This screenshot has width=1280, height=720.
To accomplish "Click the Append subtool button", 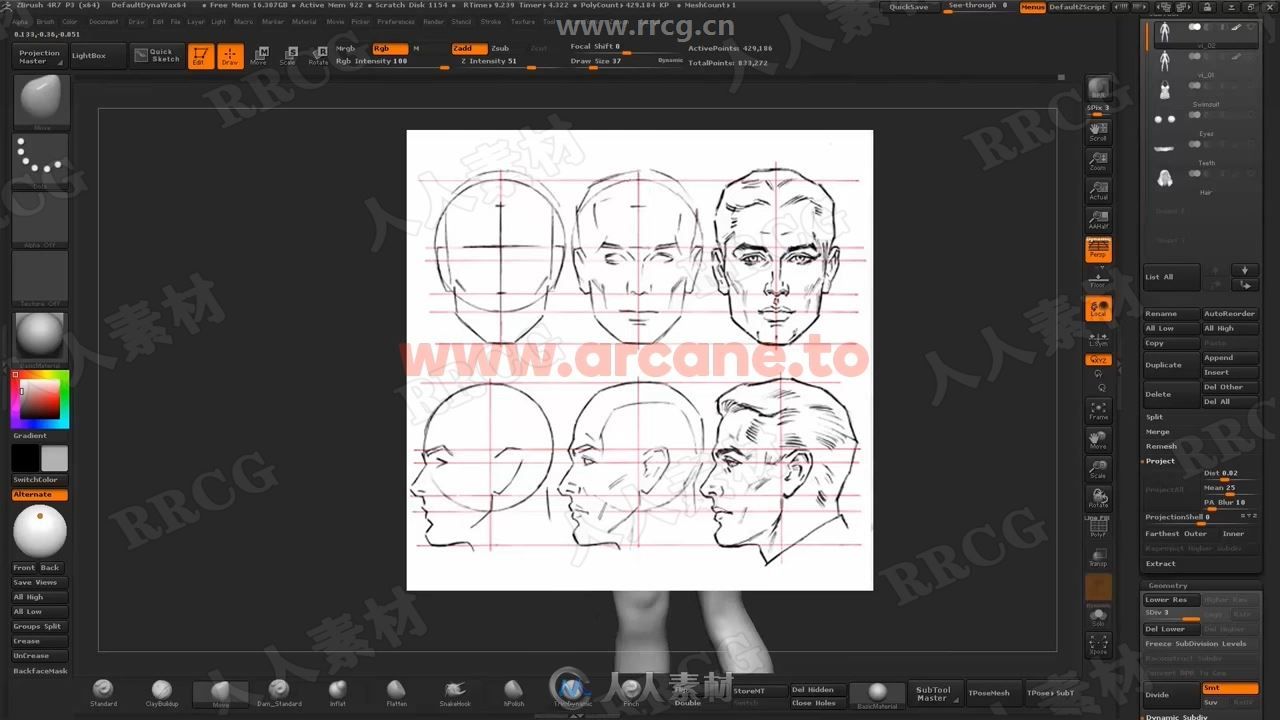I will [x=1230, y=358].
